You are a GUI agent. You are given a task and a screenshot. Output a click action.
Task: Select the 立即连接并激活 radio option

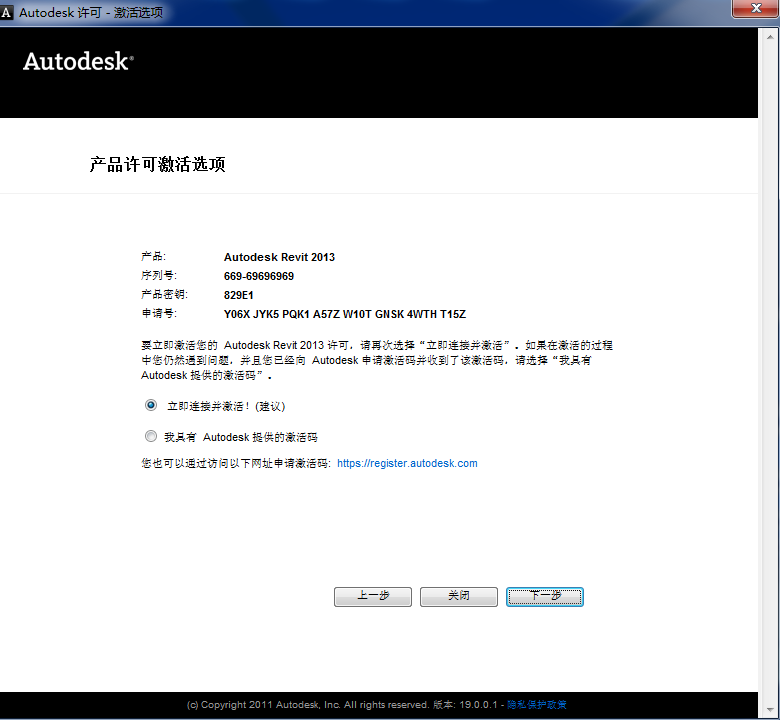tap(151, 406)
